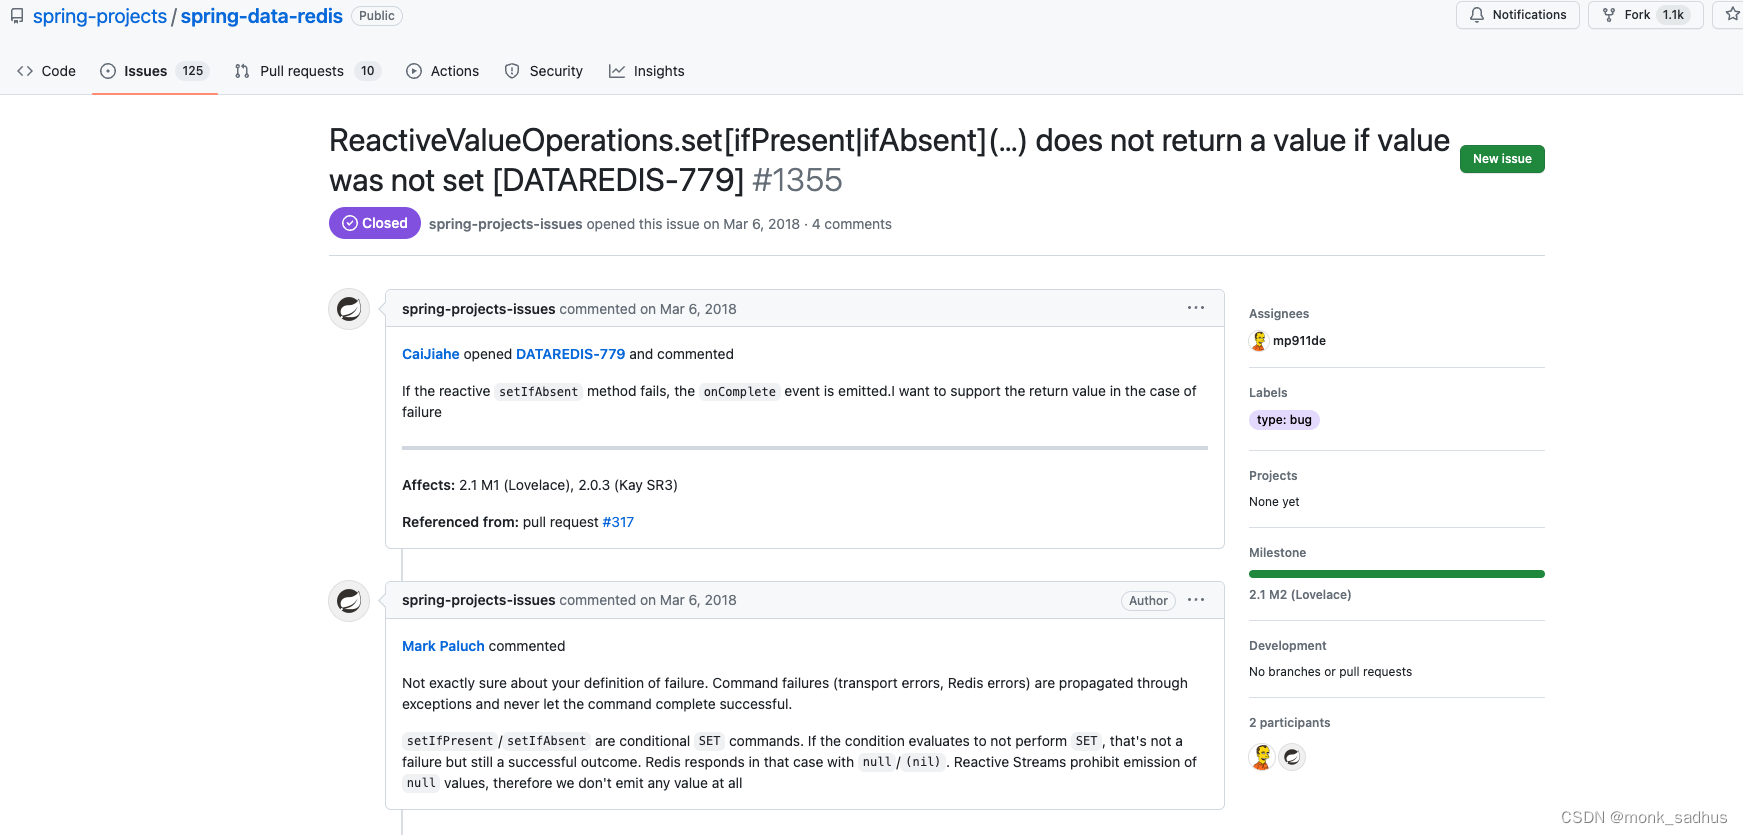Click the '4 comments' text in header

(x=852, y=224)
